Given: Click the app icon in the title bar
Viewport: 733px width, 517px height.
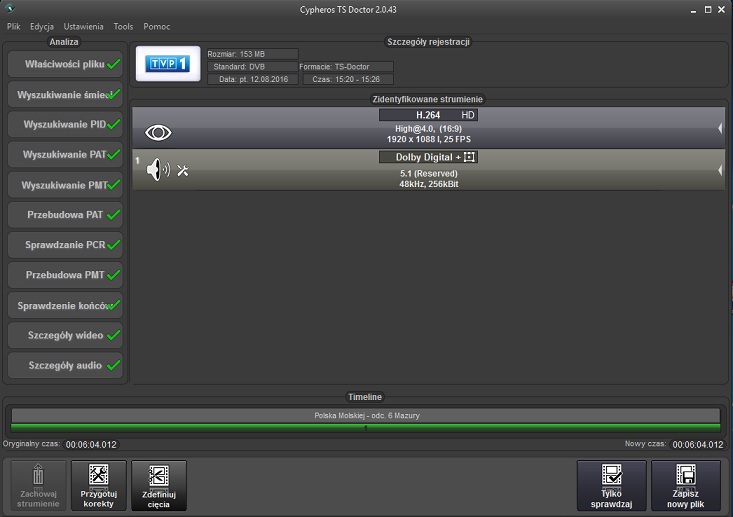Looking at the screenshot, I should tap(11, 9).
